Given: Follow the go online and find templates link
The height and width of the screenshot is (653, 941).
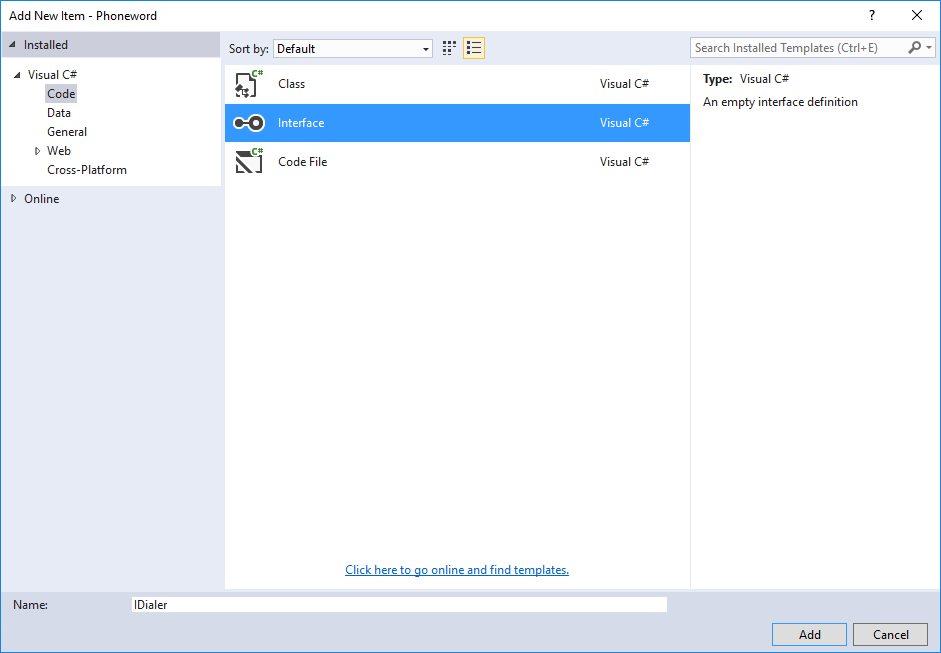Looking at the screenshot, I should [x=457, y=570].
